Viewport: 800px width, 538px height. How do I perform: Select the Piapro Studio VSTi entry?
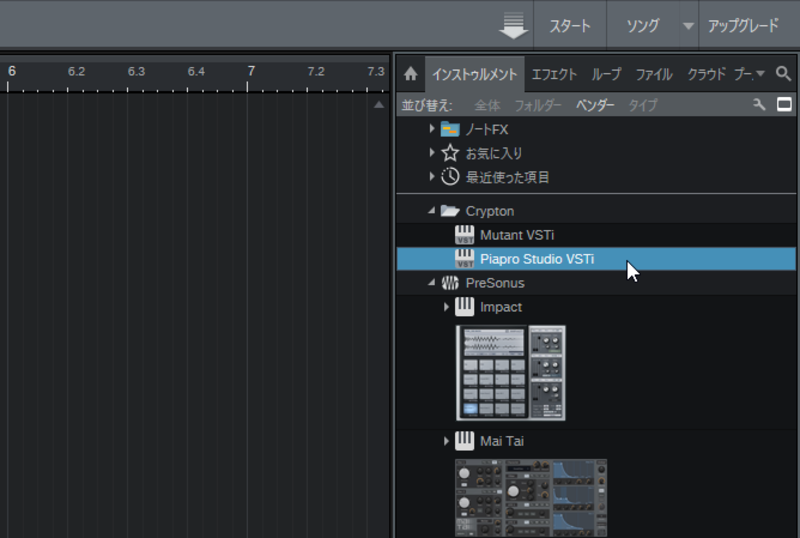(596, 259)
